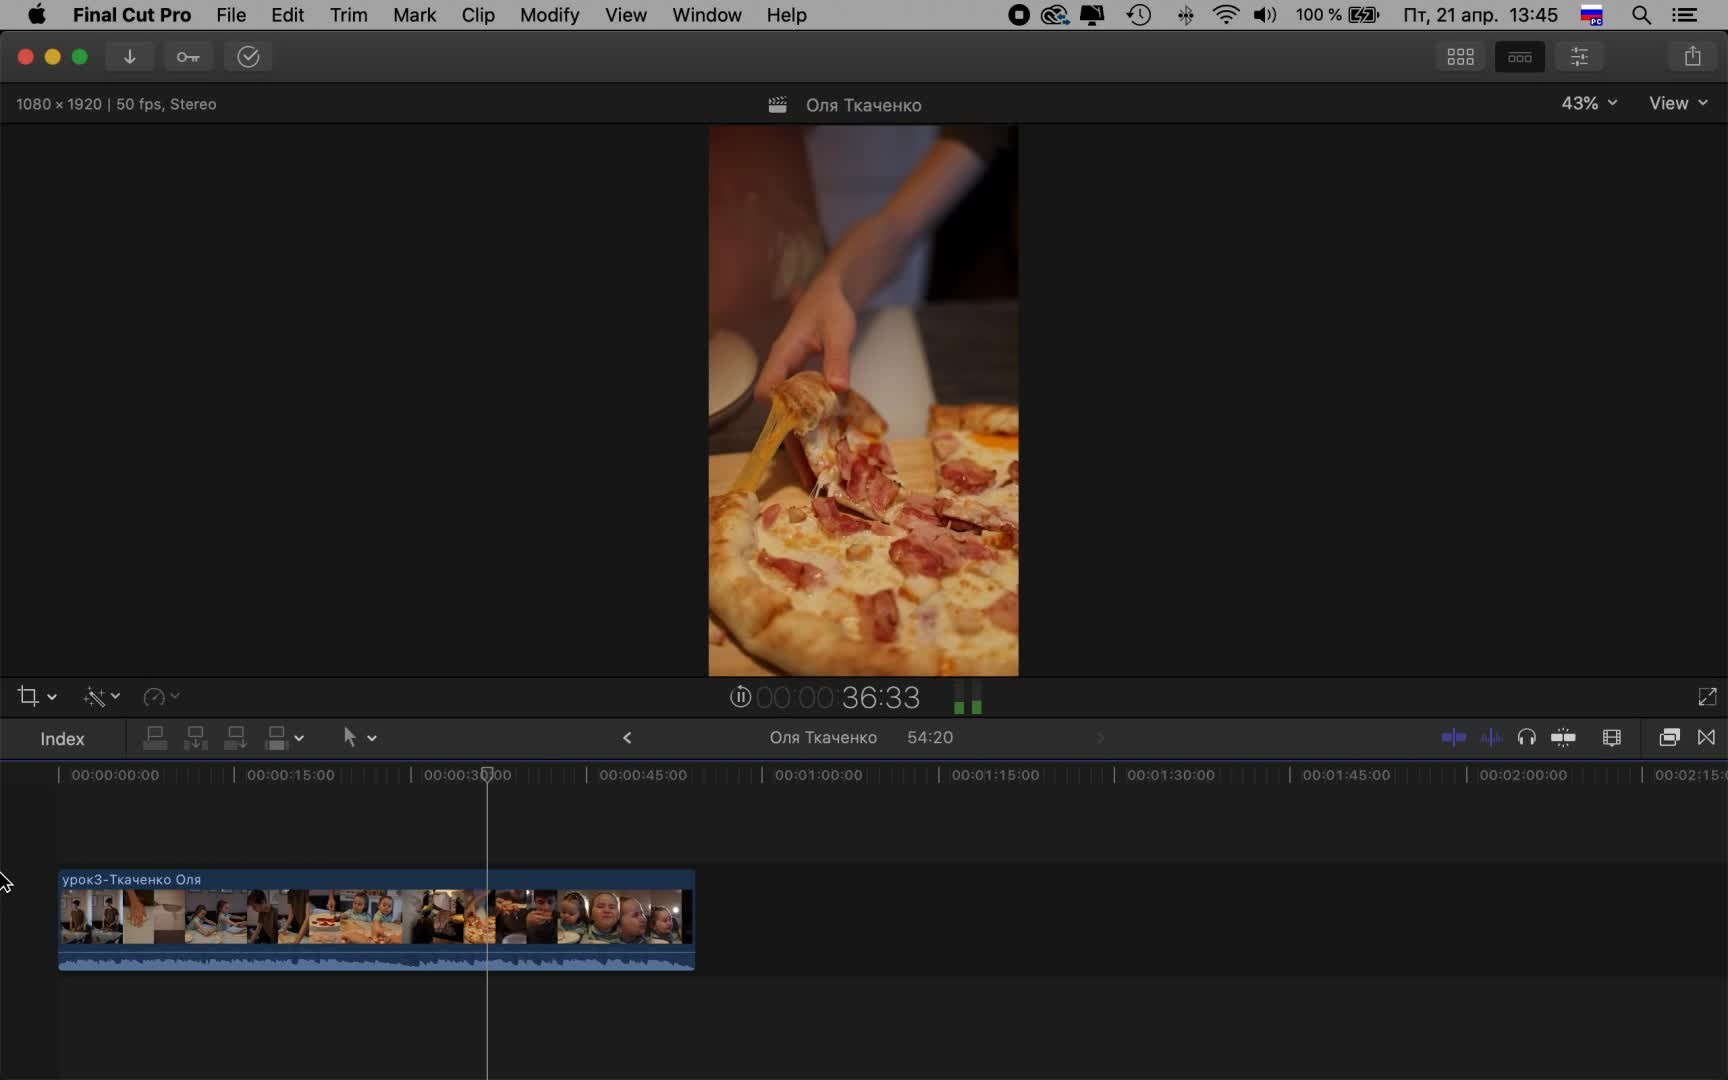Click the Import Media arrow icon
The height and width of the screenshot is (1080, 1728).
pos(129,57)
